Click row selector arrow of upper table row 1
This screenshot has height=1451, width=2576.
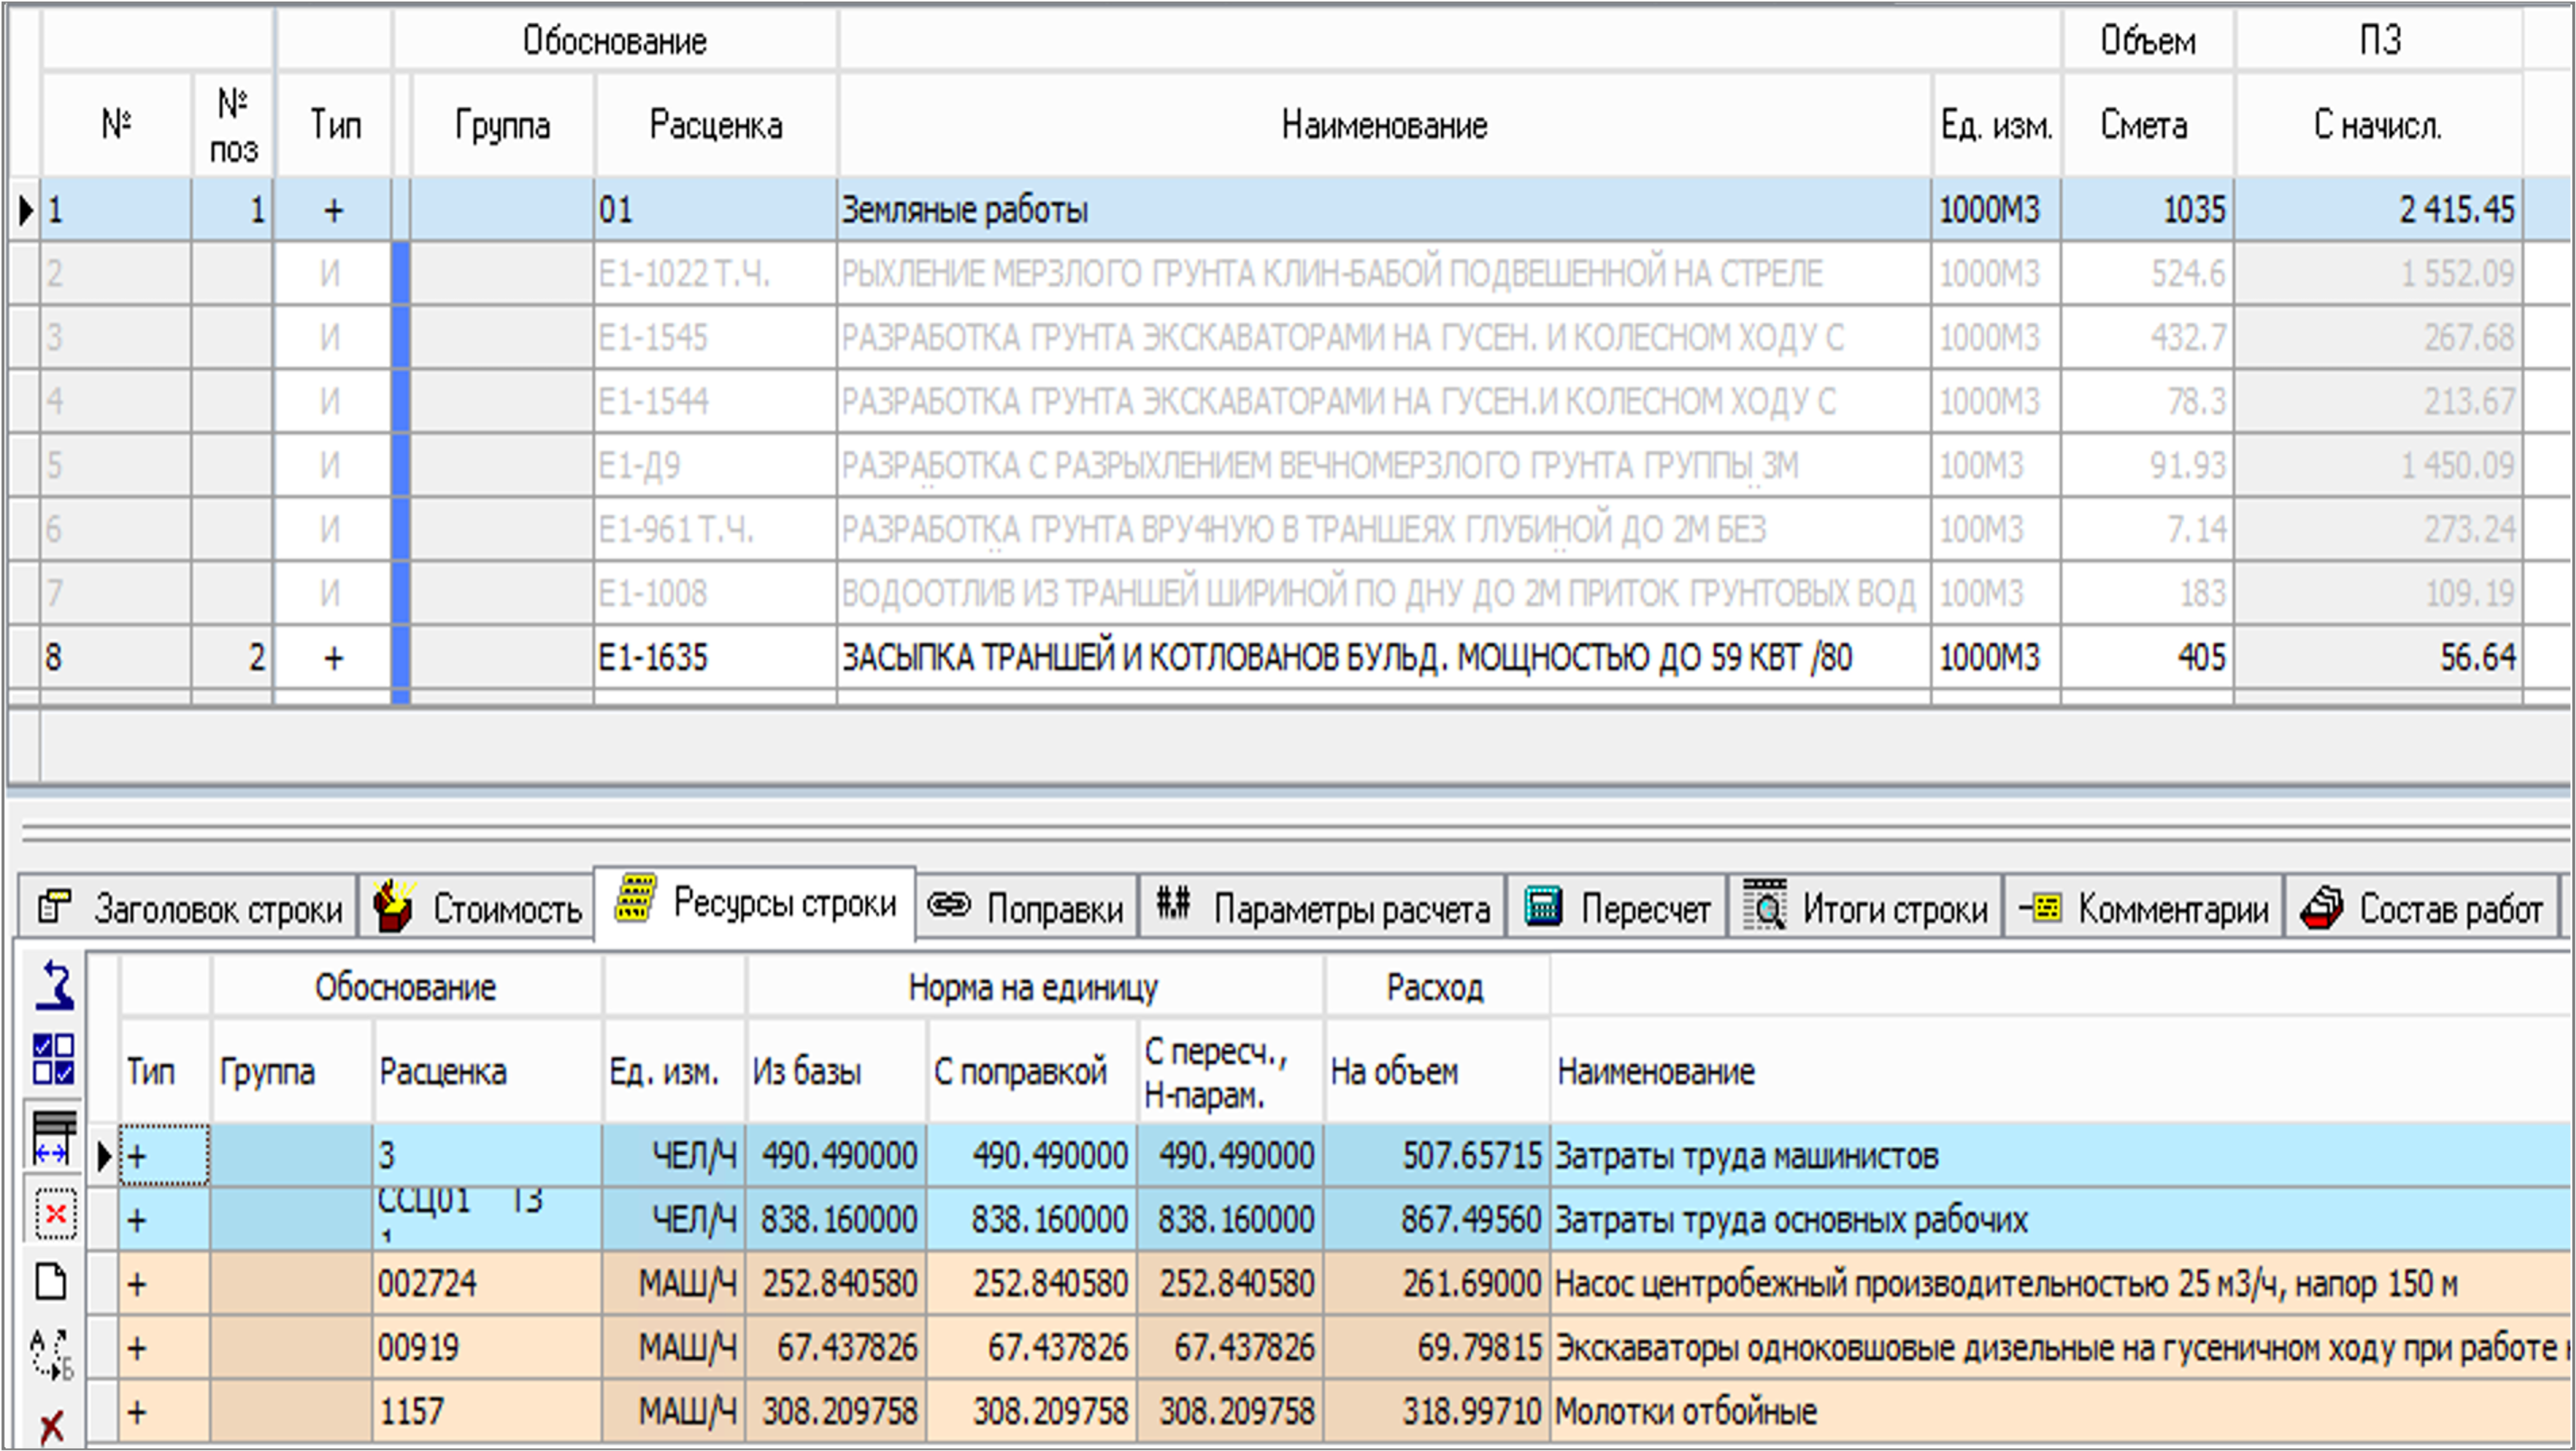[25, 210]
